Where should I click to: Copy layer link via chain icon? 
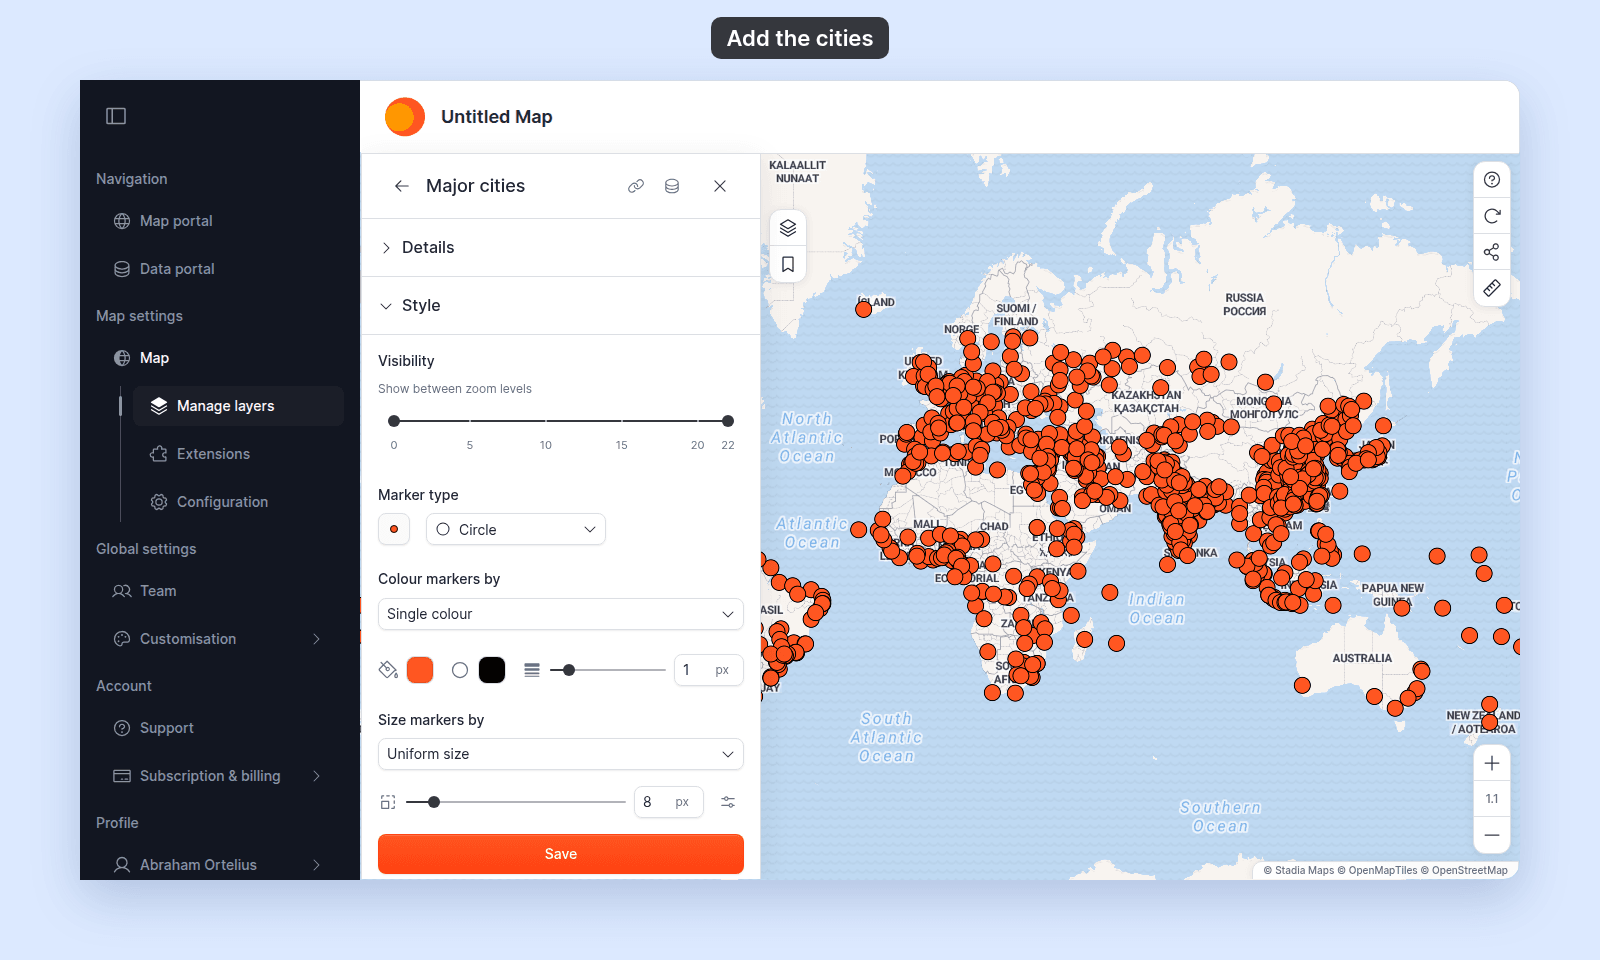[x=636, y=186]
